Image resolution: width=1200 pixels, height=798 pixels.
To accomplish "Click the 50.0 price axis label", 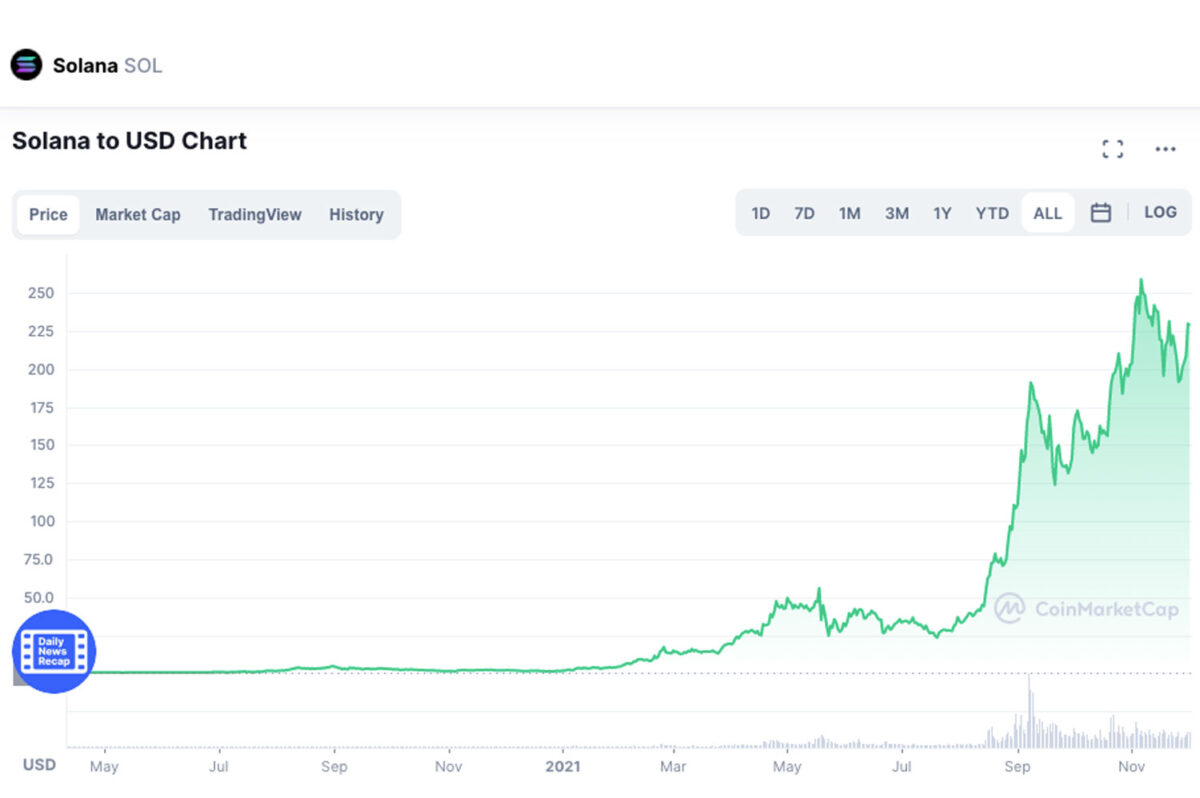I will point(39,597).
